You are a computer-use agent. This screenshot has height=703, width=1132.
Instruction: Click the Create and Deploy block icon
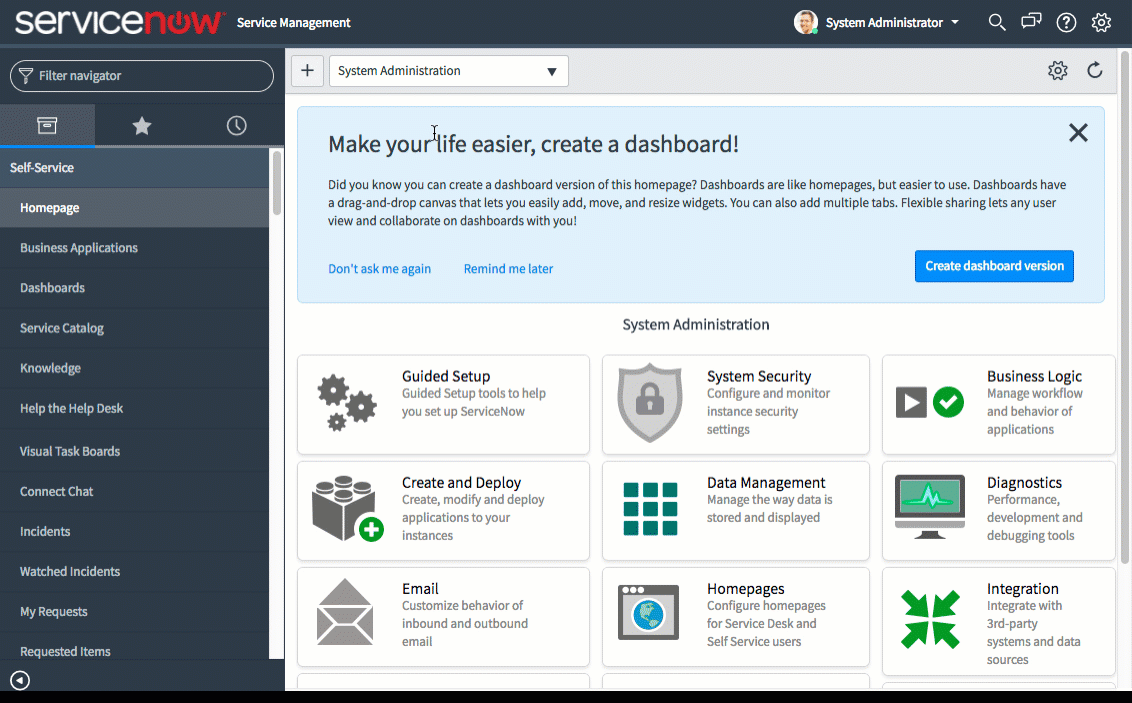(347, 509)
